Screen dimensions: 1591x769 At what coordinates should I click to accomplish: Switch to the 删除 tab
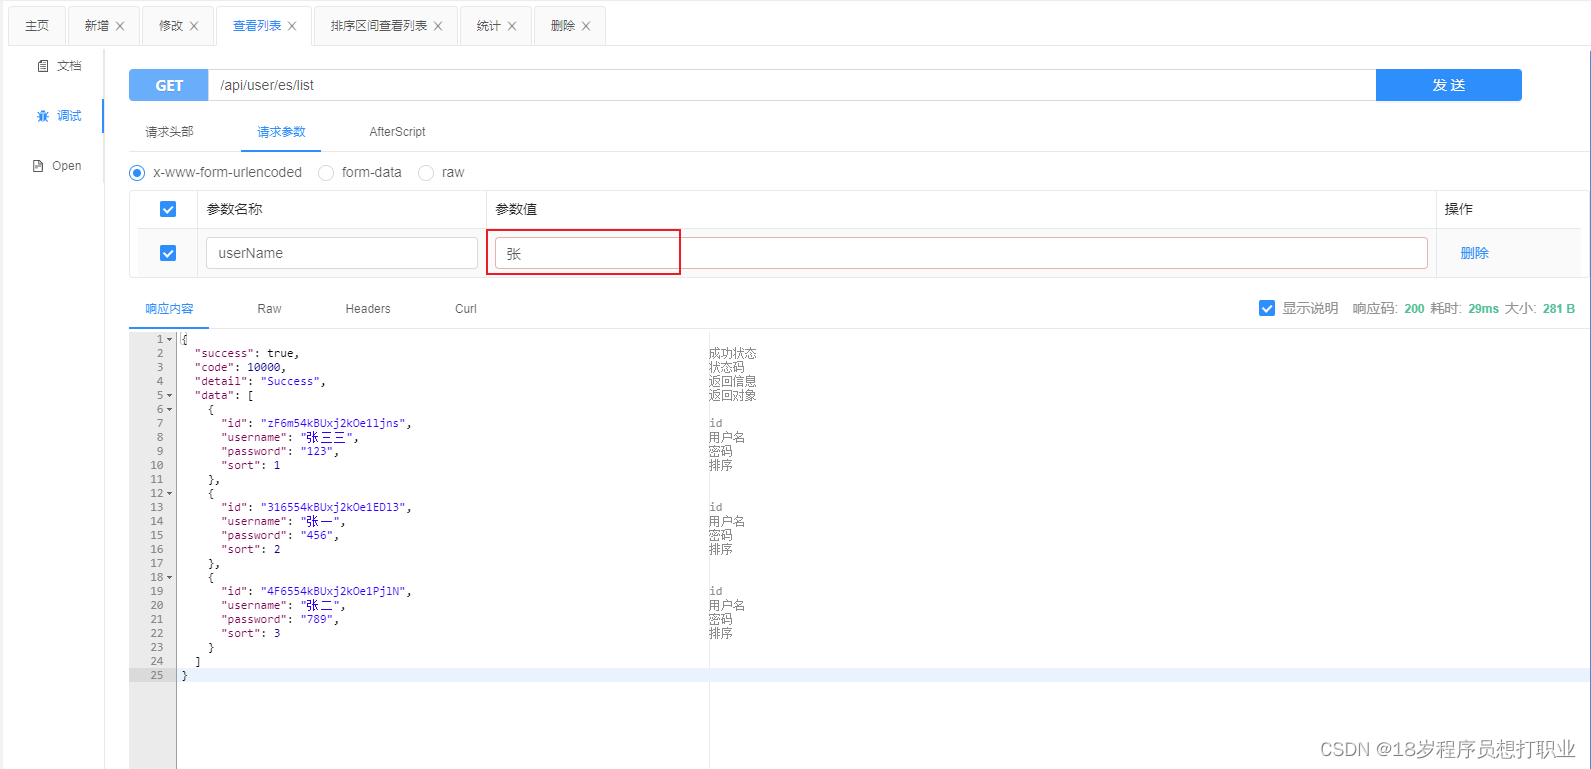coord(563,26)
